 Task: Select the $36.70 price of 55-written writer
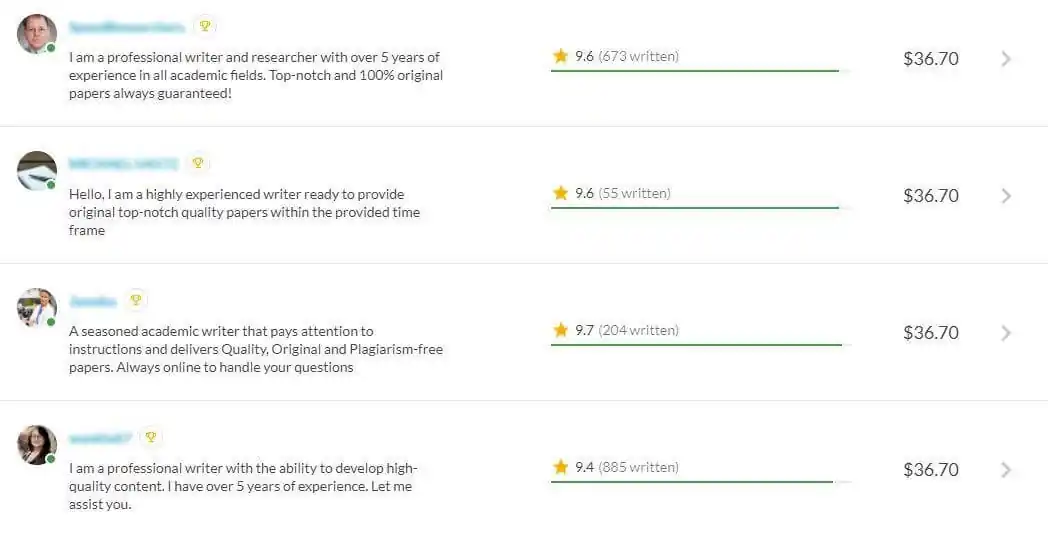[x=931, y=196]
